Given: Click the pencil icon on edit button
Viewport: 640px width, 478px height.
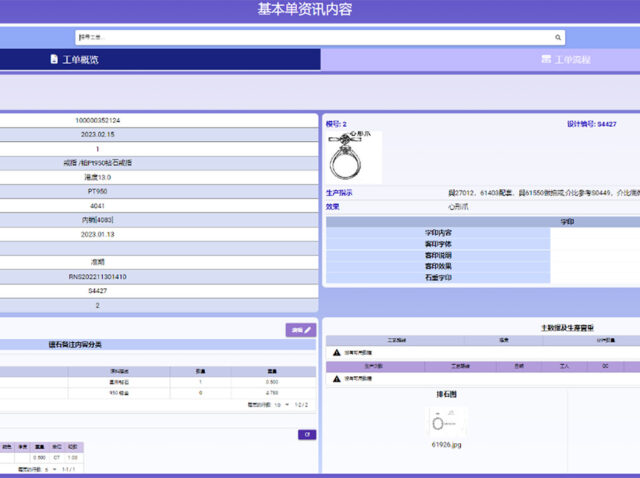Looking at the screenshot, I should (308, 329).
